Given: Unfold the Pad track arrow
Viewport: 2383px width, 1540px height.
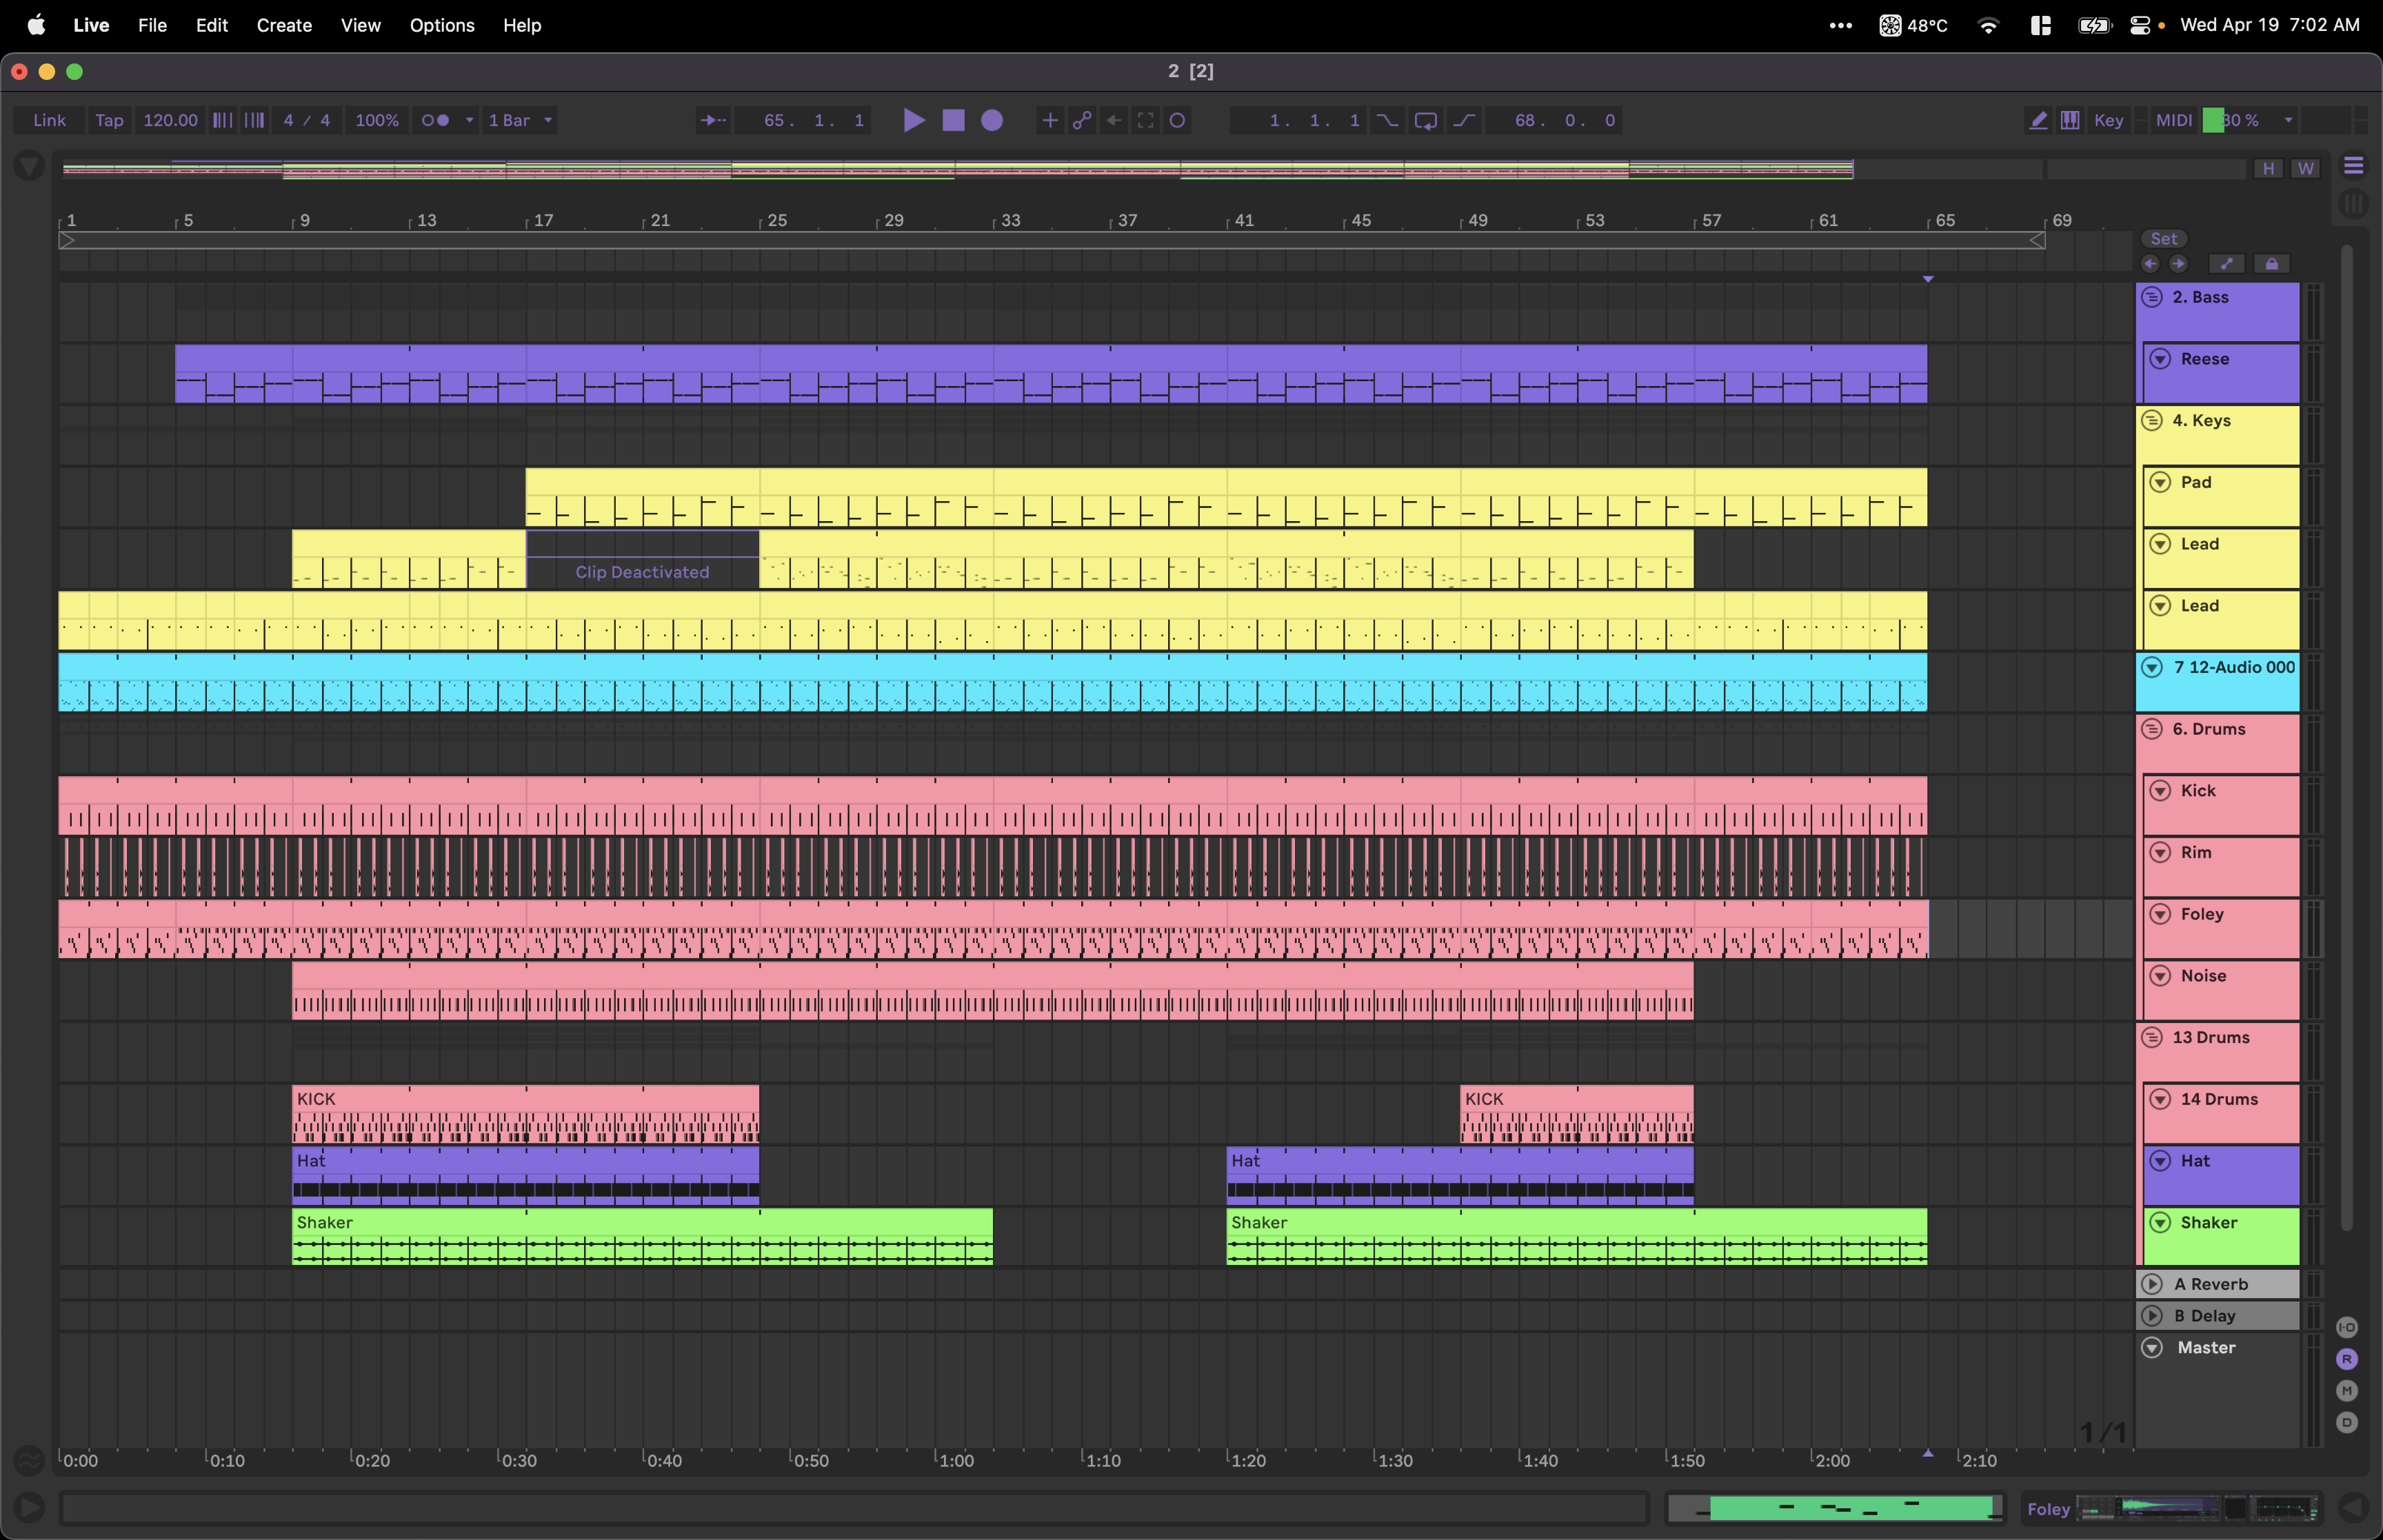Looking at the screenshot, I should click(x=2160, y=482).
